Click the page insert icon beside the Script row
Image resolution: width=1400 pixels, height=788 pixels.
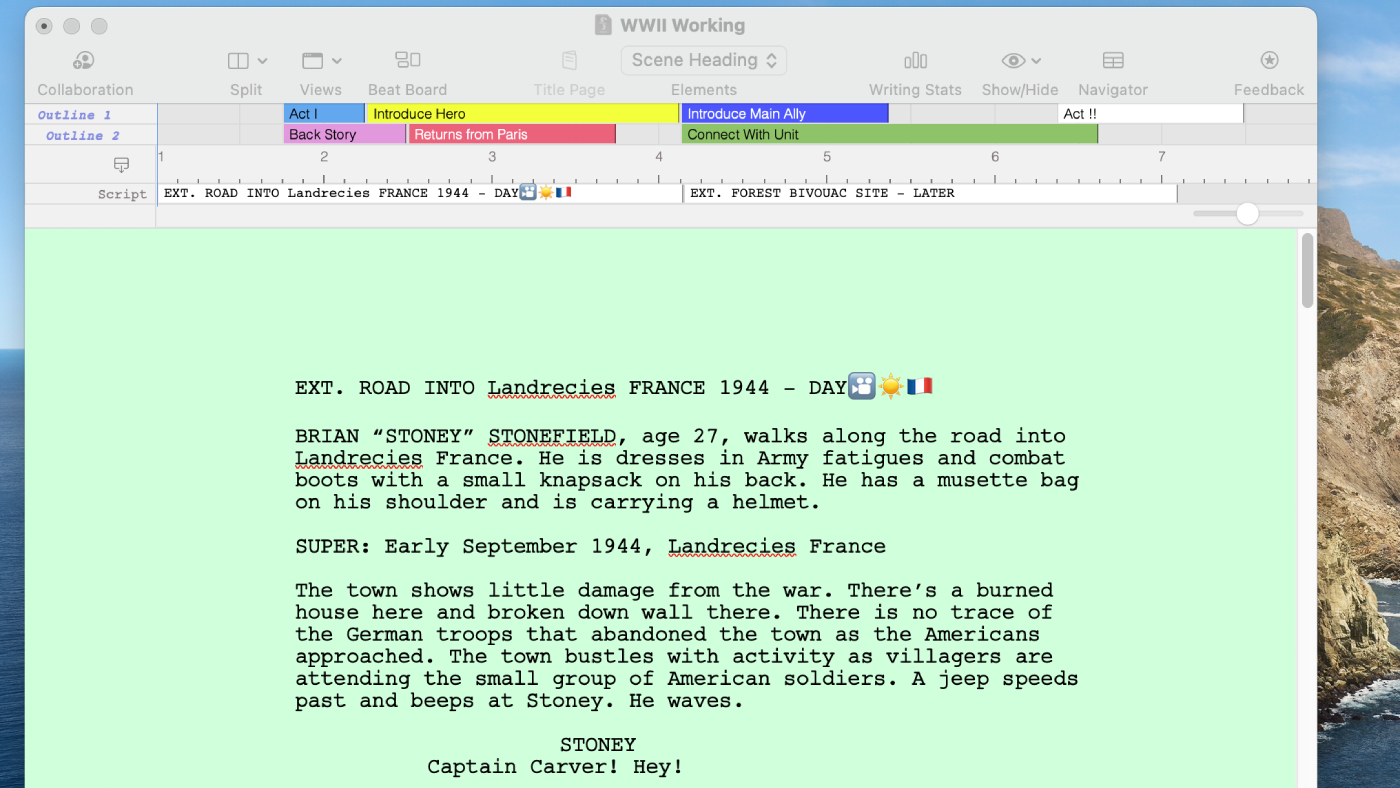(122, 164)
